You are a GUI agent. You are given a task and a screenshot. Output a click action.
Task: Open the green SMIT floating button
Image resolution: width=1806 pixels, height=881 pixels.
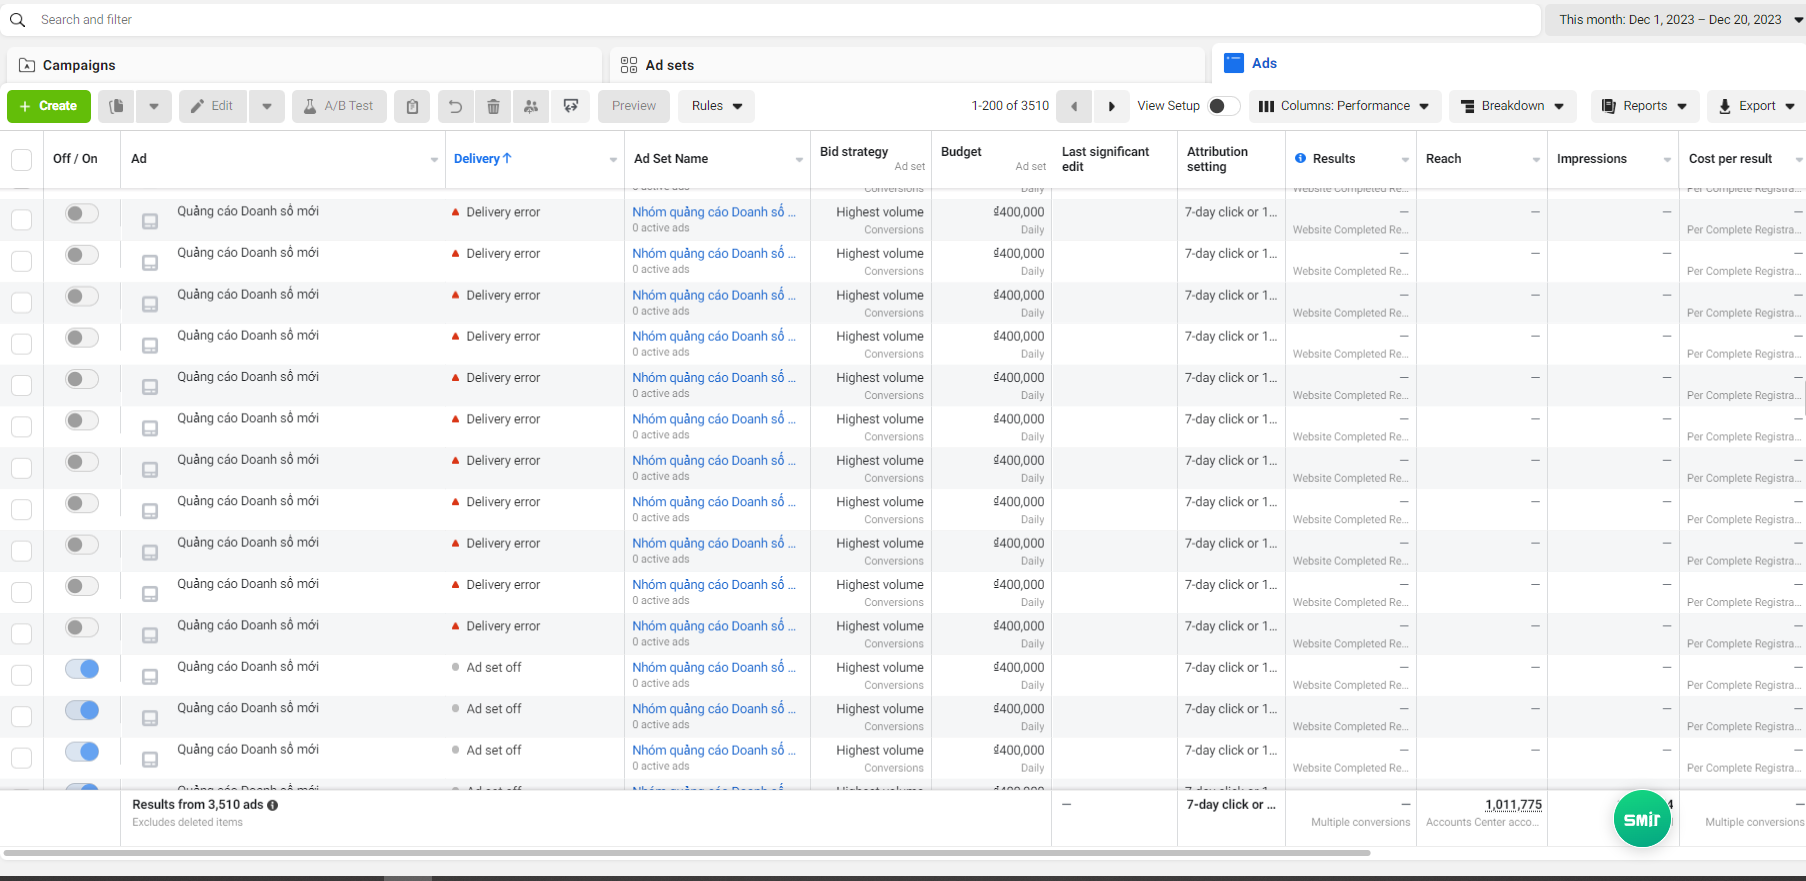coord(1642,818)
